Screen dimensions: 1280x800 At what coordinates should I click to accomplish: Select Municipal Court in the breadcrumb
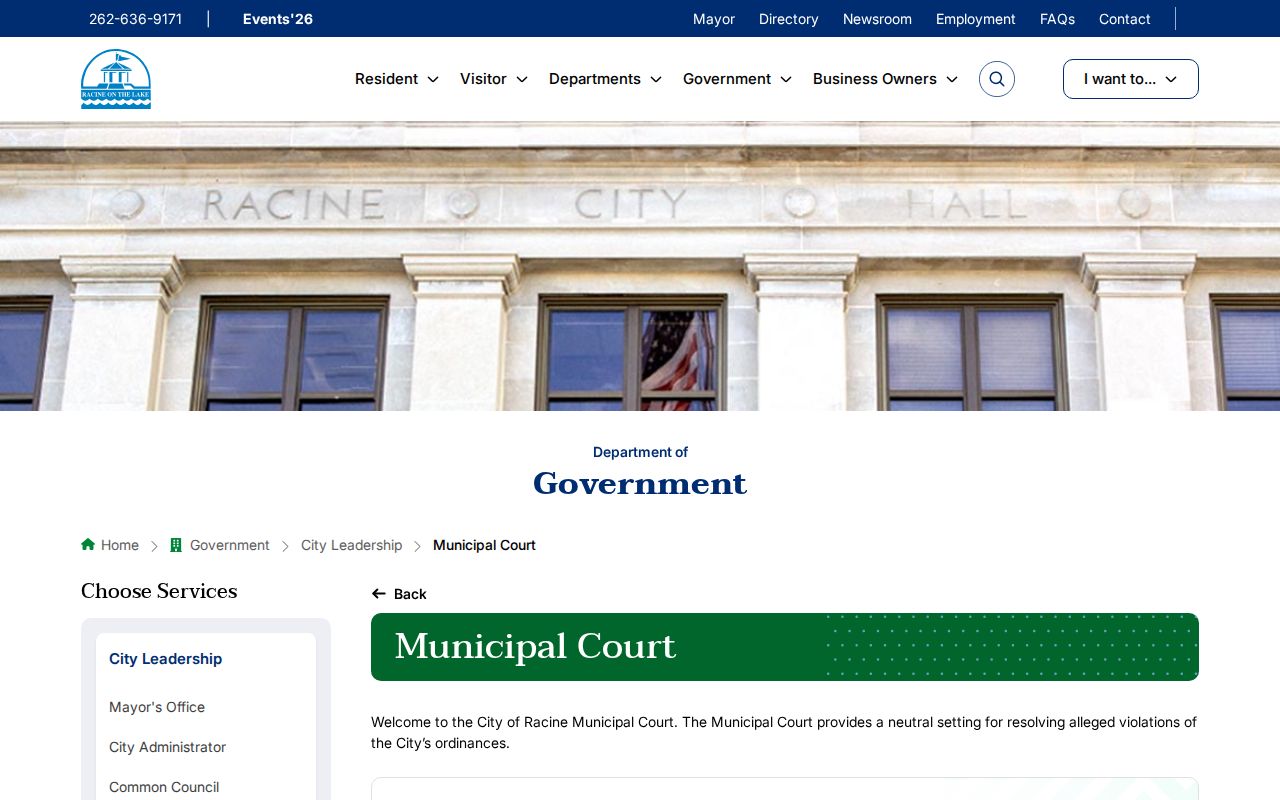[484, 545]
